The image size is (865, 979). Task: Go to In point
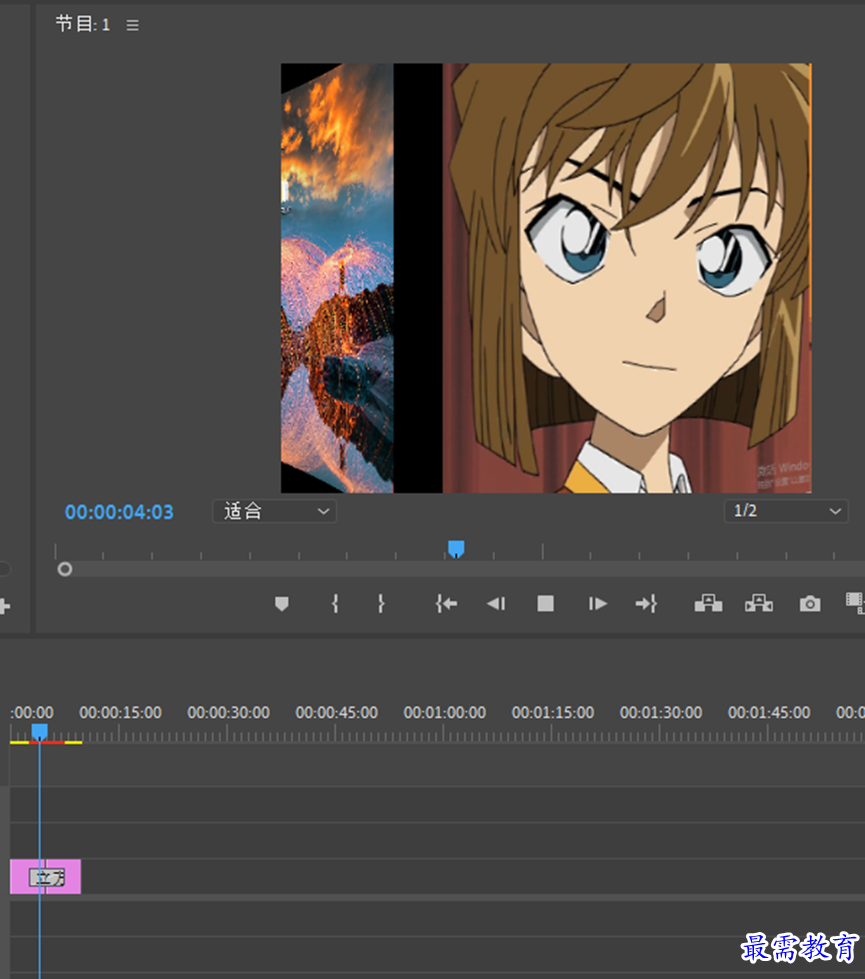tap(447, 604)
